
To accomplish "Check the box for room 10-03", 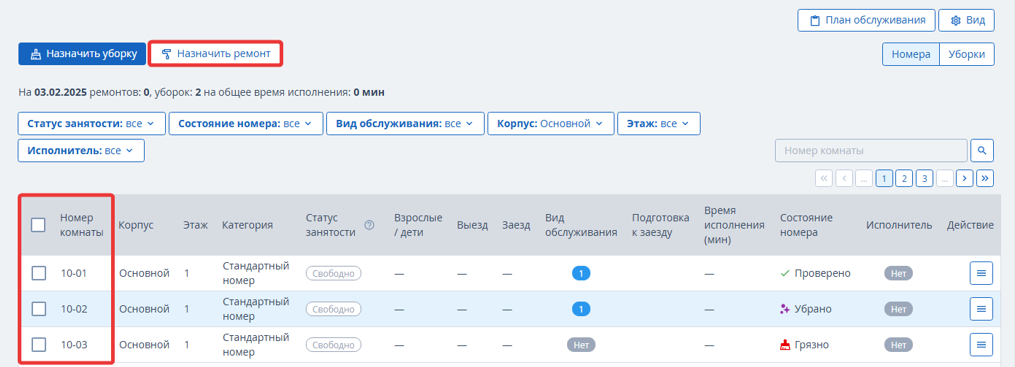I will 38,344.
